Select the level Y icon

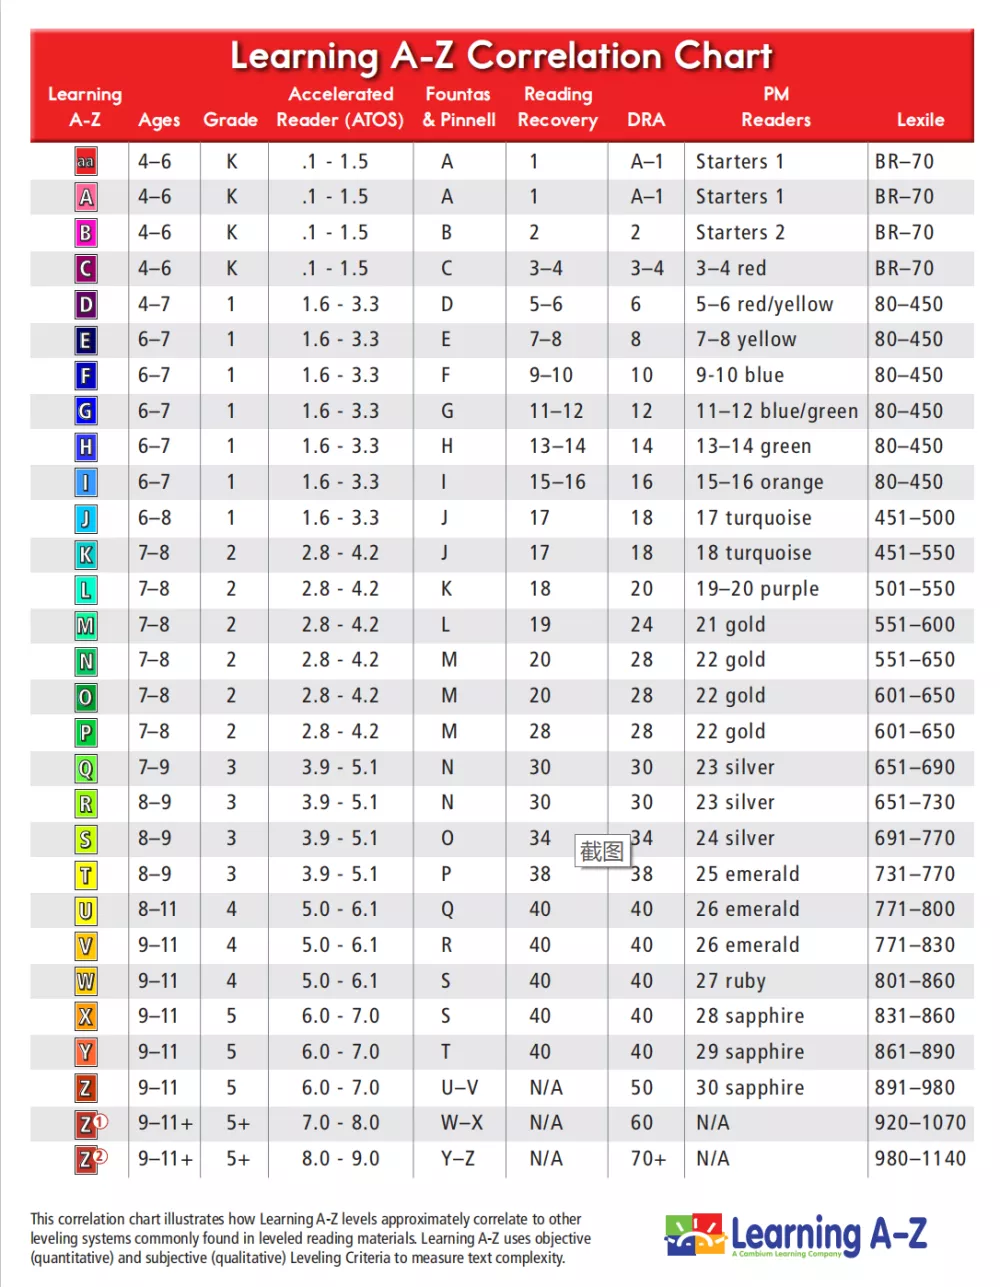[86, 1053]
